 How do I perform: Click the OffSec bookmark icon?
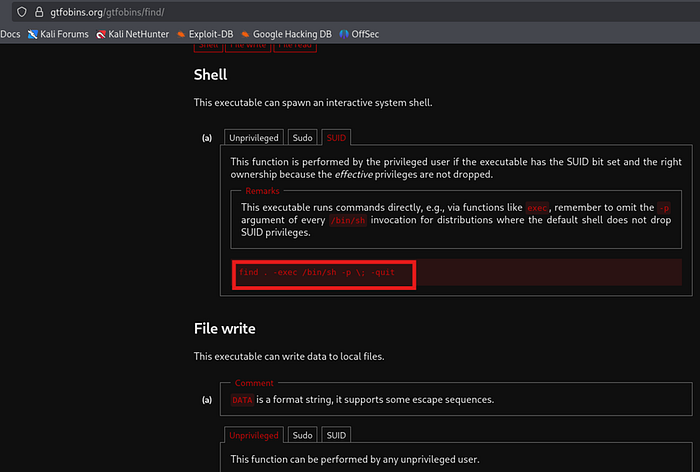pyautogui.click(x=344, y=34)
